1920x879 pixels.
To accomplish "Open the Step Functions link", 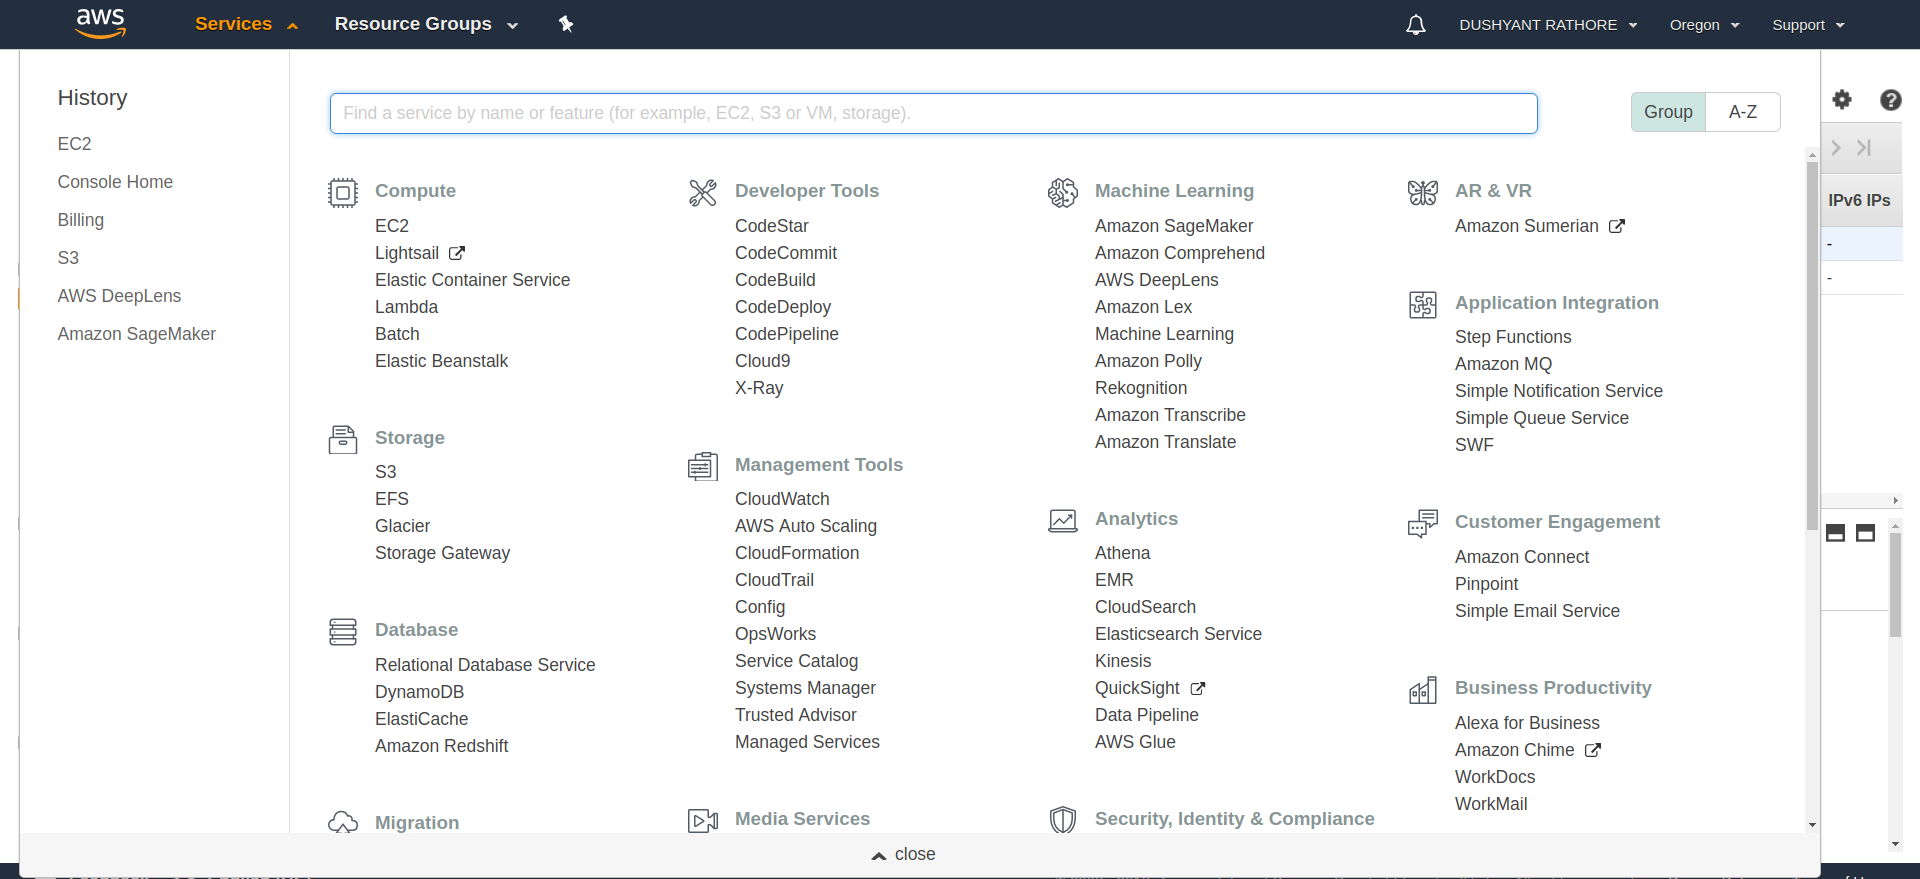I will pos(1513,337).
